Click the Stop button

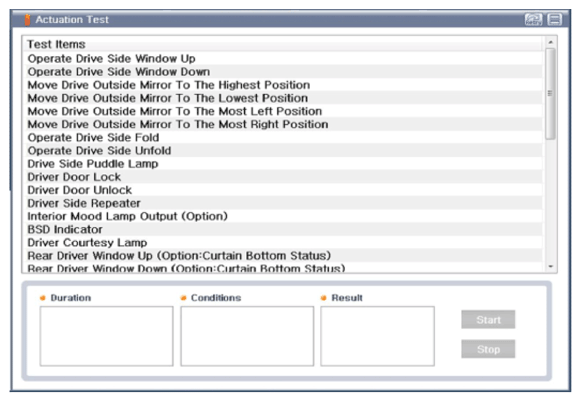pyautogui.click(x=488, y=349)
